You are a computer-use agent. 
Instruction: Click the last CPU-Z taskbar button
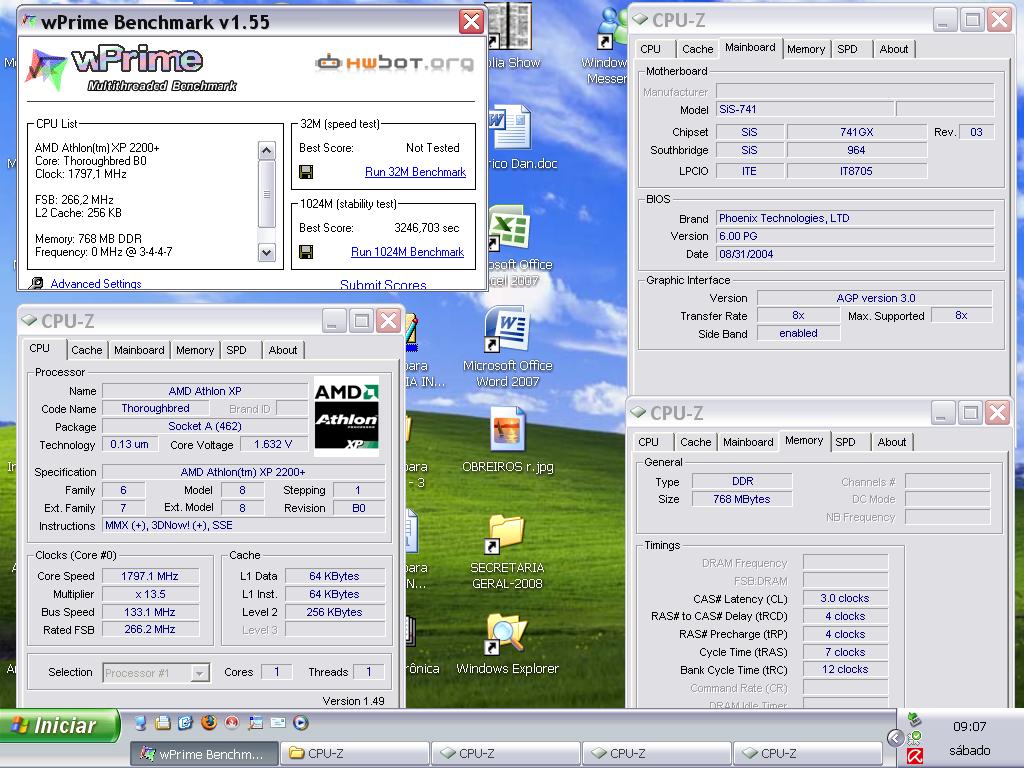coord(807,754)
